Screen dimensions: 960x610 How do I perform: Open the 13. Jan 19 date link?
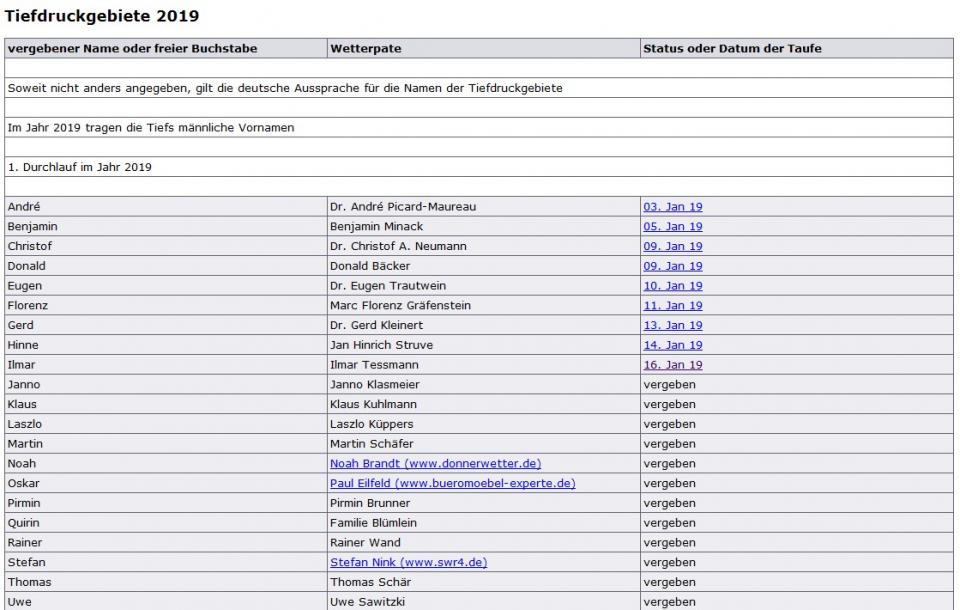[672, 325]
